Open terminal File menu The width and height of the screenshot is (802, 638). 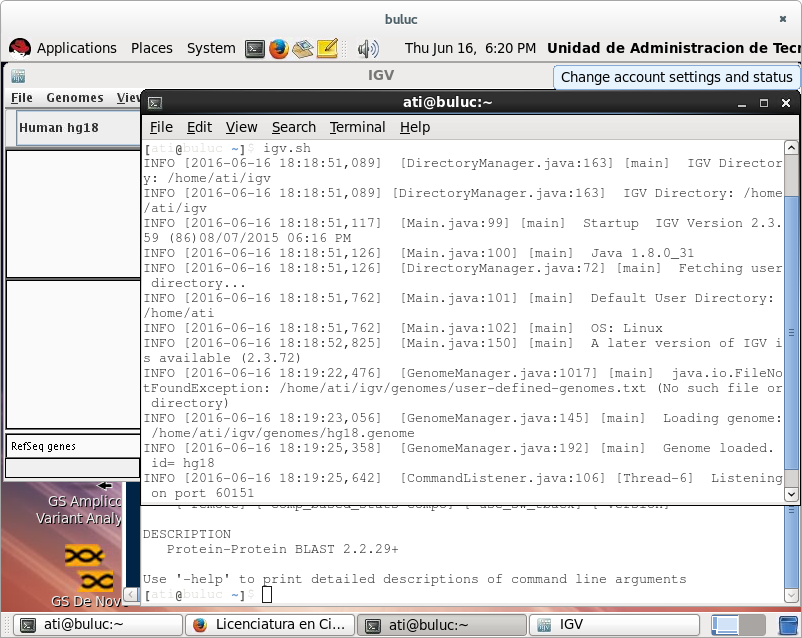(x=161, y=127)
